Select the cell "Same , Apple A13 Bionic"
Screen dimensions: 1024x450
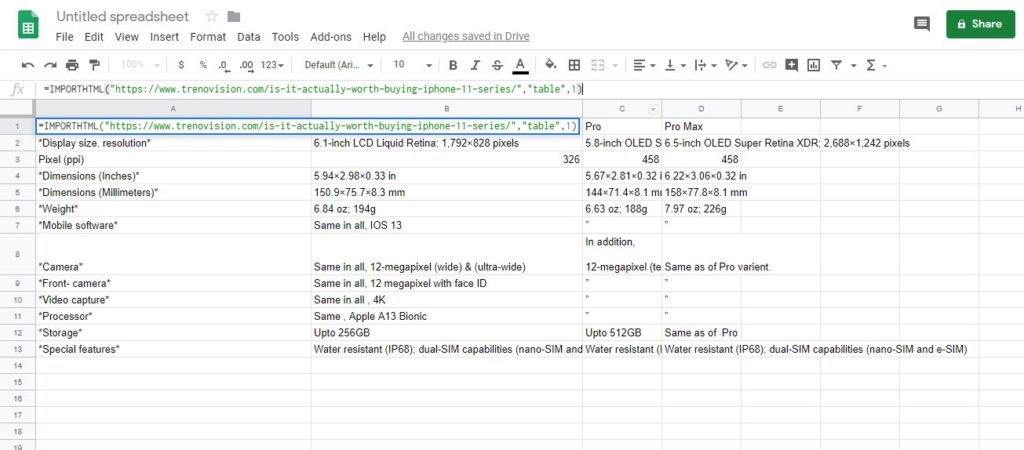pyautogui.click(x=447, y=316)
